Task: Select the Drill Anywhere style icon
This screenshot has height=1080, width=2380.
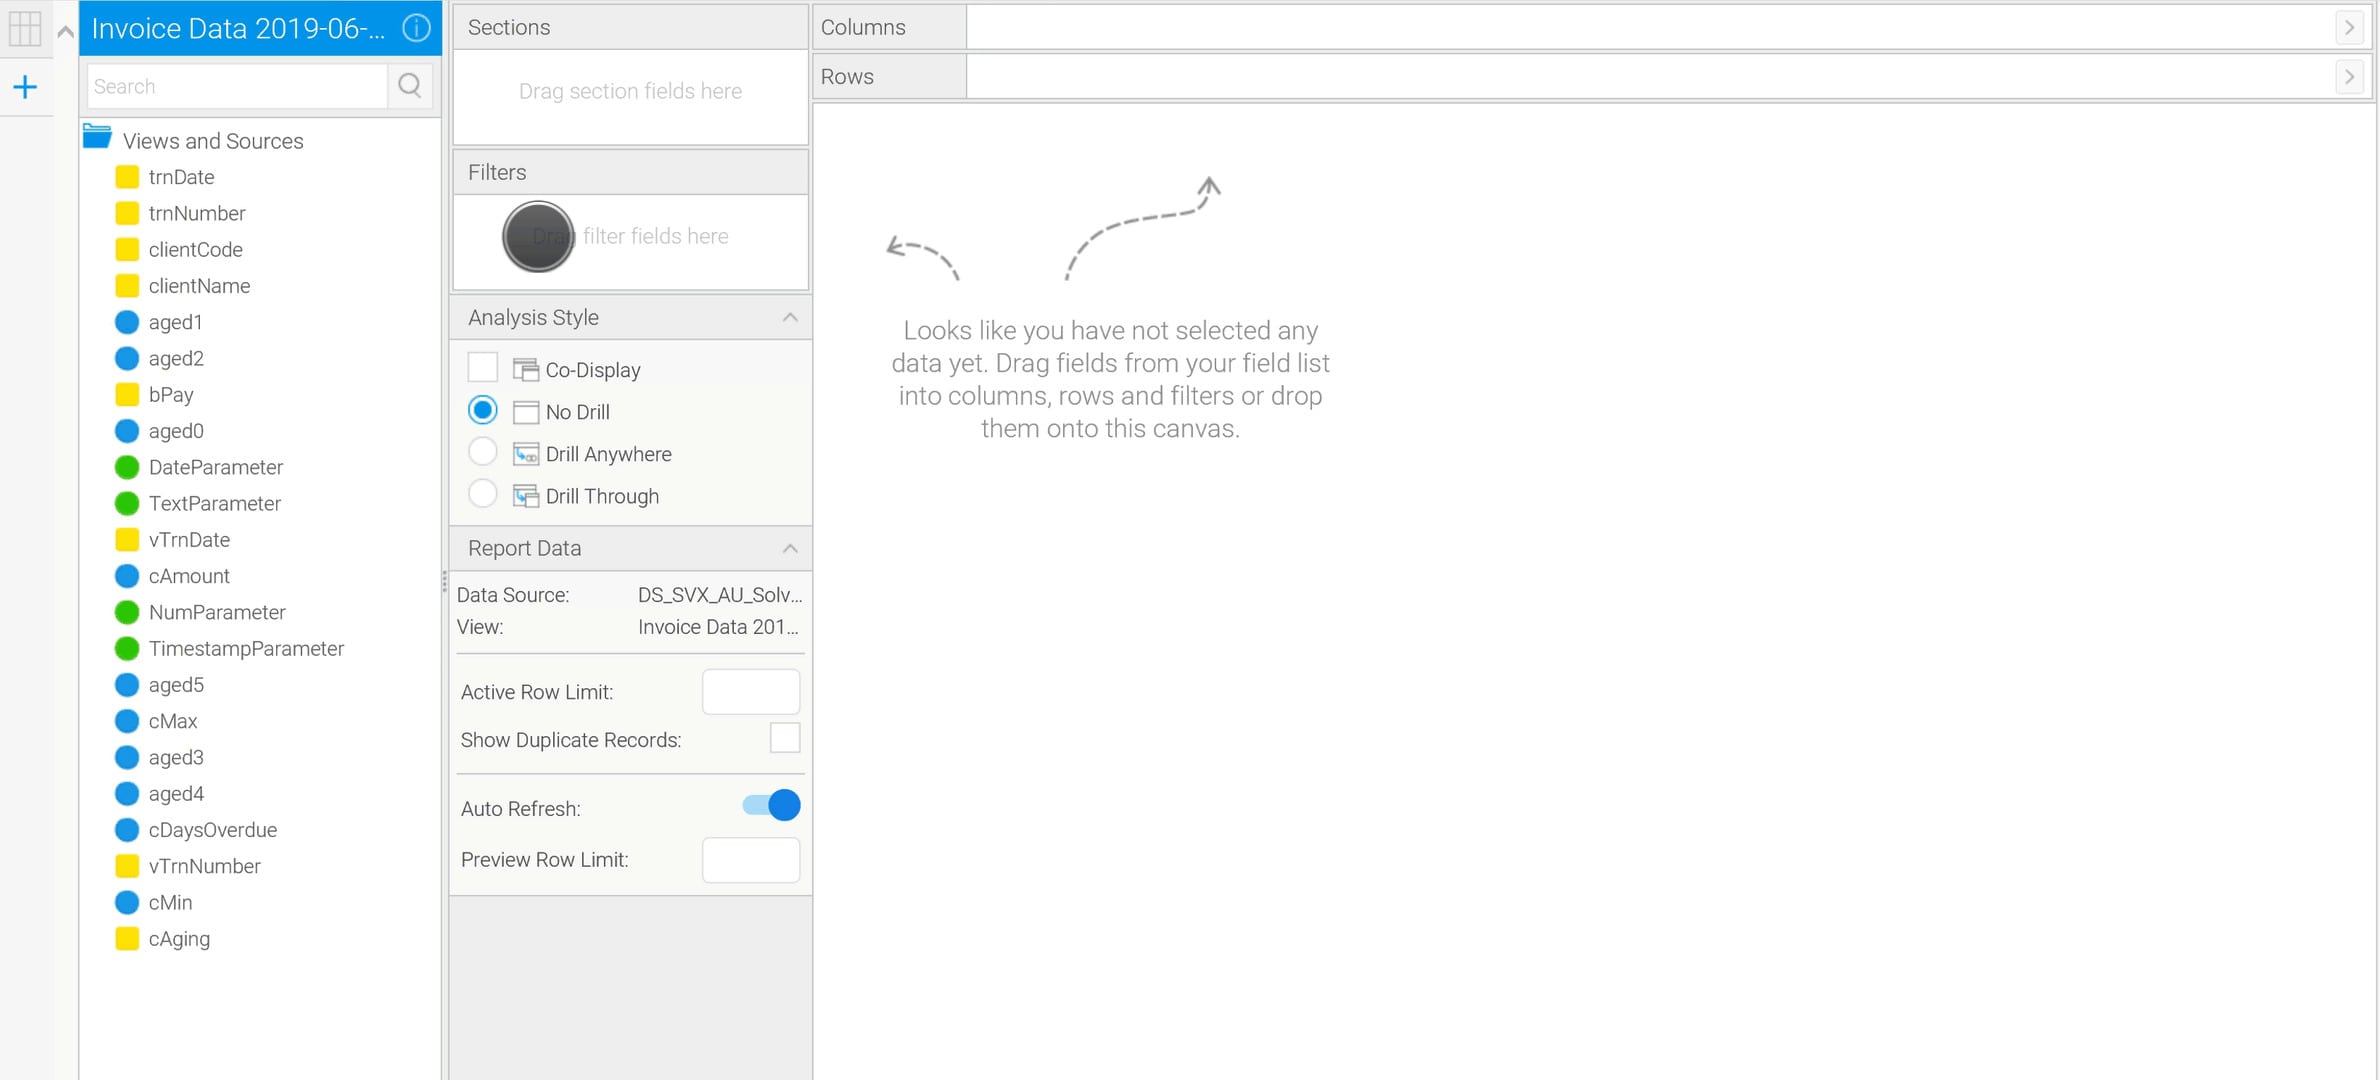Action: tap(526, 454)
